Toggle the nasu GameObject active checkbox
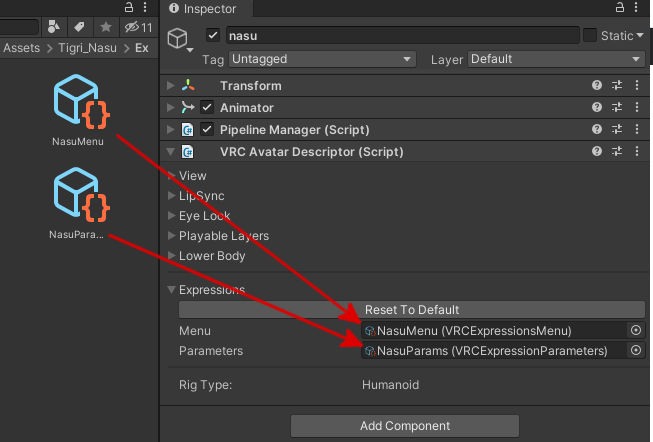Image resolution: width=653 pixels, height=442 pixels. coord(213,35)
